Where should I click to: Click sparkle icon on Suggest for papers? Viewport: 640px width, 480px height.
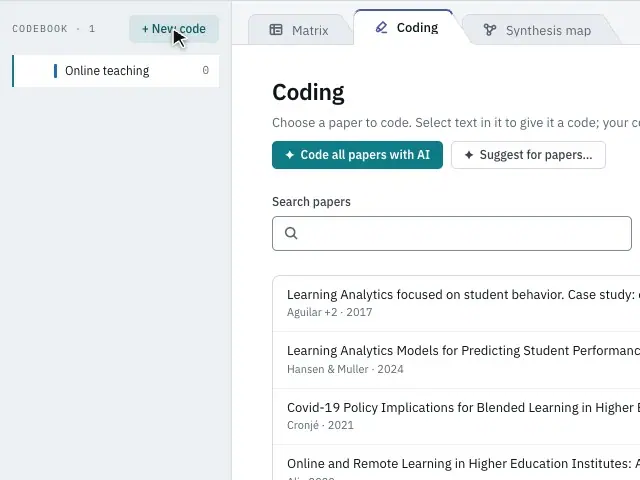tap(469, 155)
